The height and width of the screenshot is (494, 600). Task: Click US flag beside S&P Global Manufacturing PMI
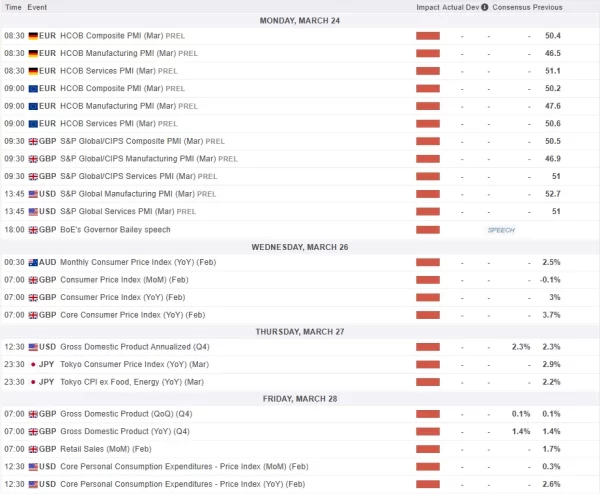[33, 193]
